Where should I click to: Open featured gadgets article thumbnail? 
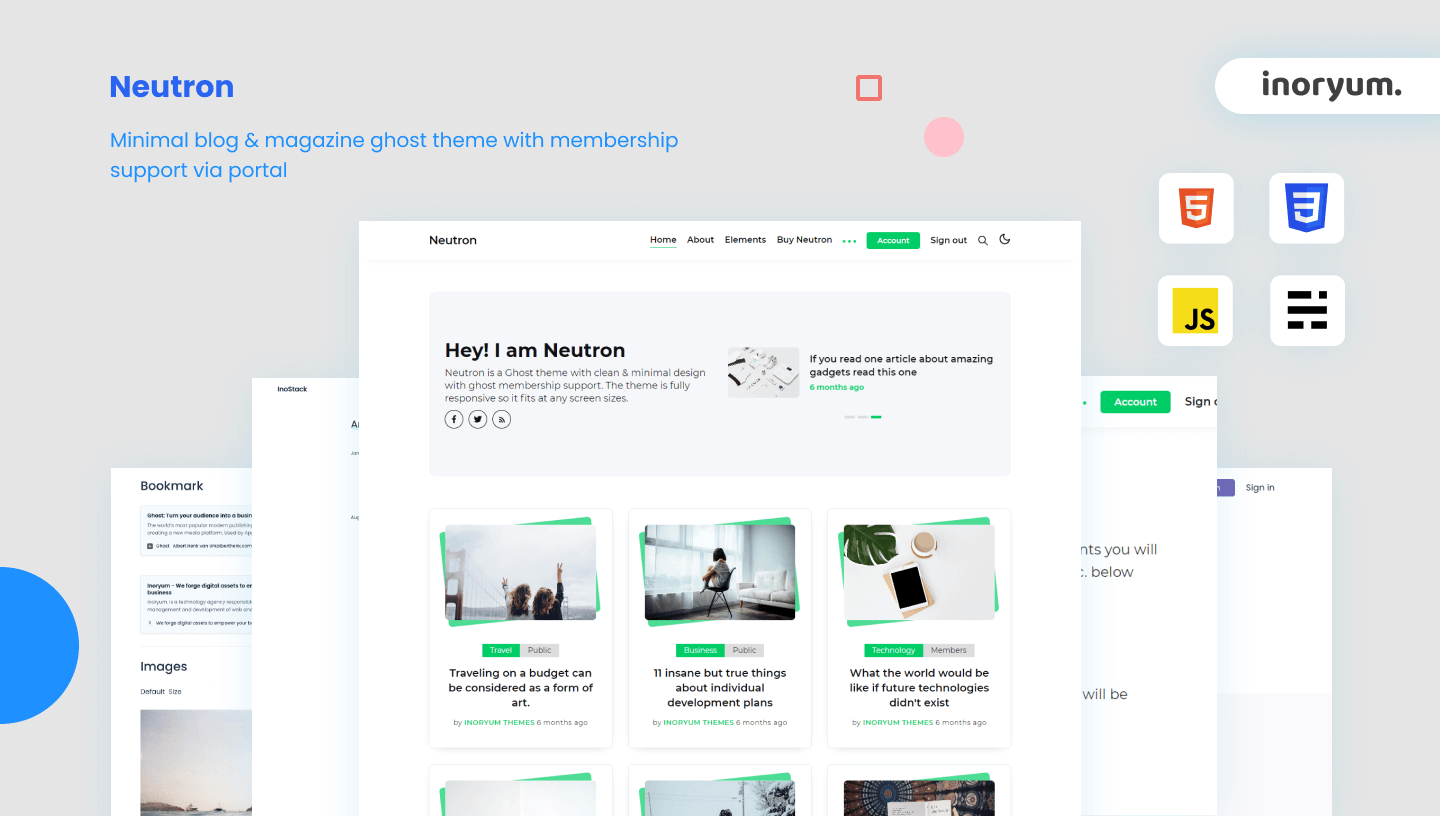(763, 372)
